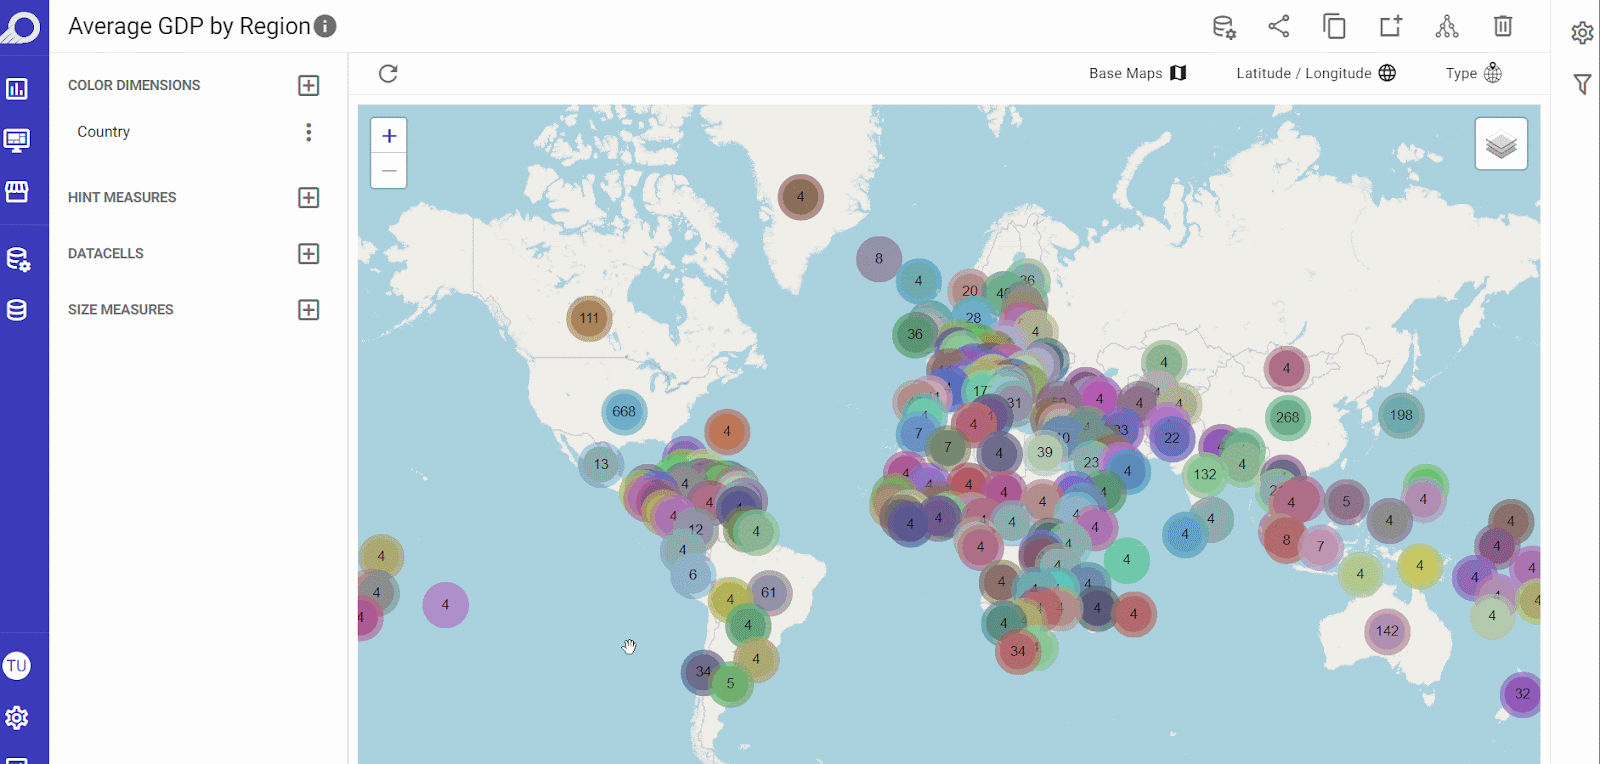Open the lineage hierarchy icon
The height and width of the screenshot is (764, 1600).
tap(1447, 26)
